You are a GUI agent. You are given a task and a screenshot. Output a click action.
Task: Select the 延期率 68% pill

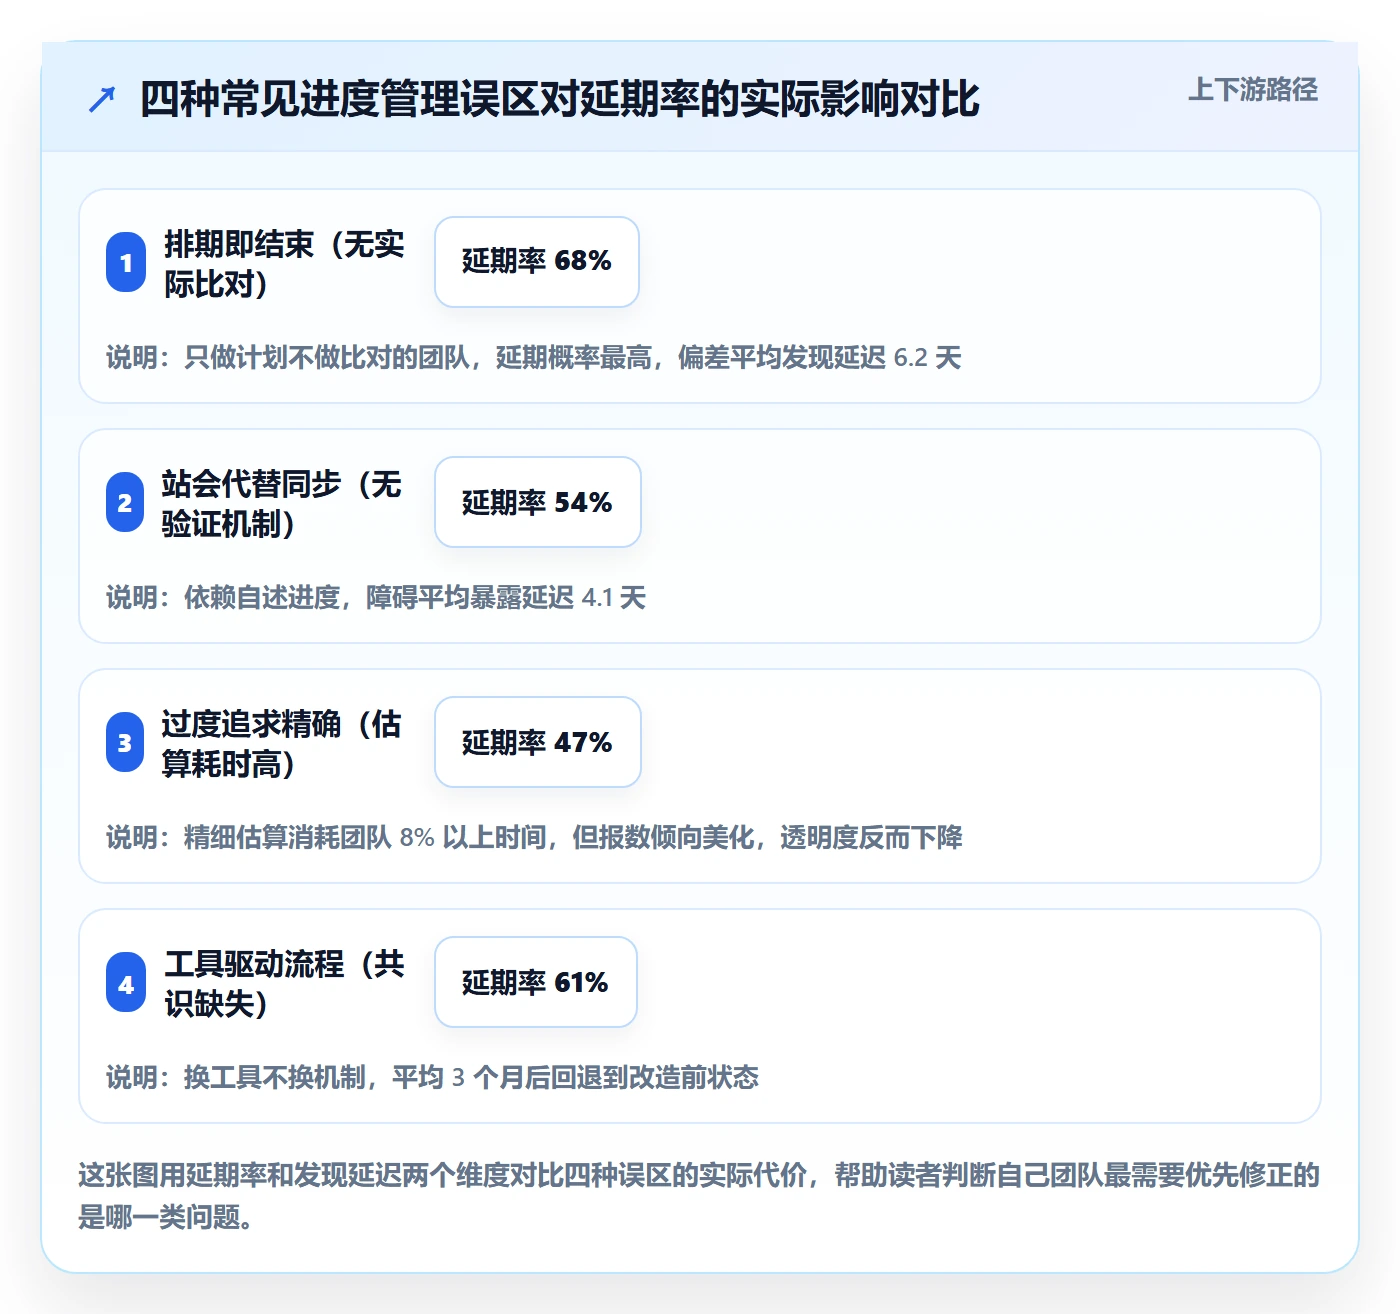point(537,262)
